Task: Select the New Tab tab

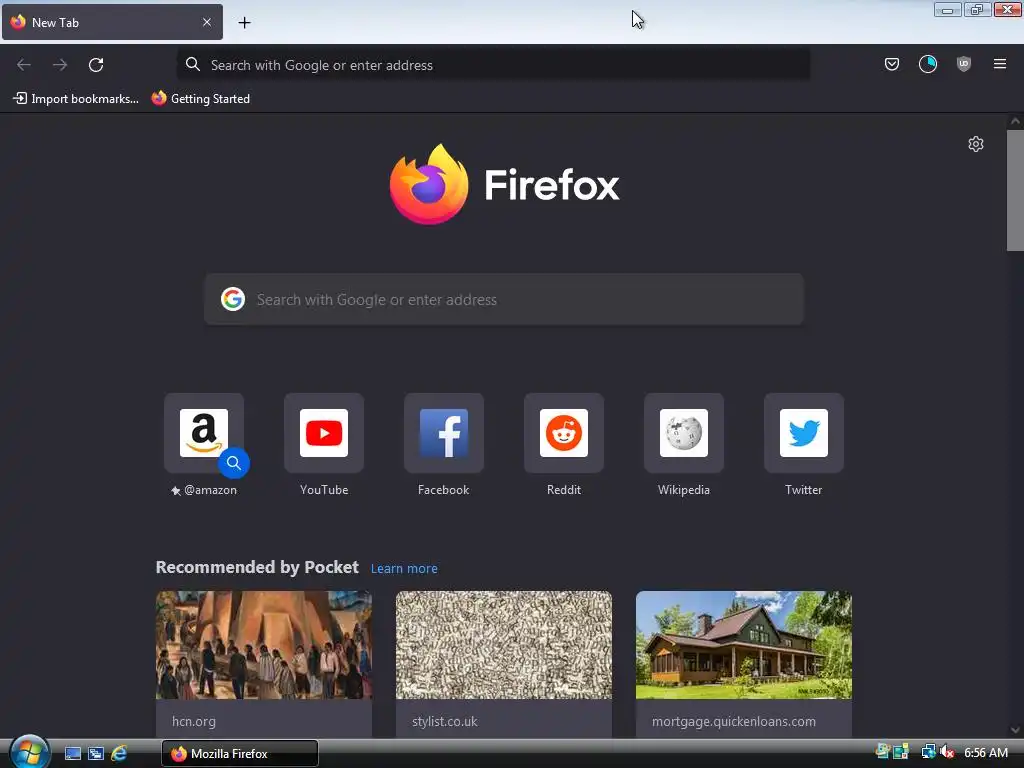Action: pyautogui.click(x=112, y=22)
